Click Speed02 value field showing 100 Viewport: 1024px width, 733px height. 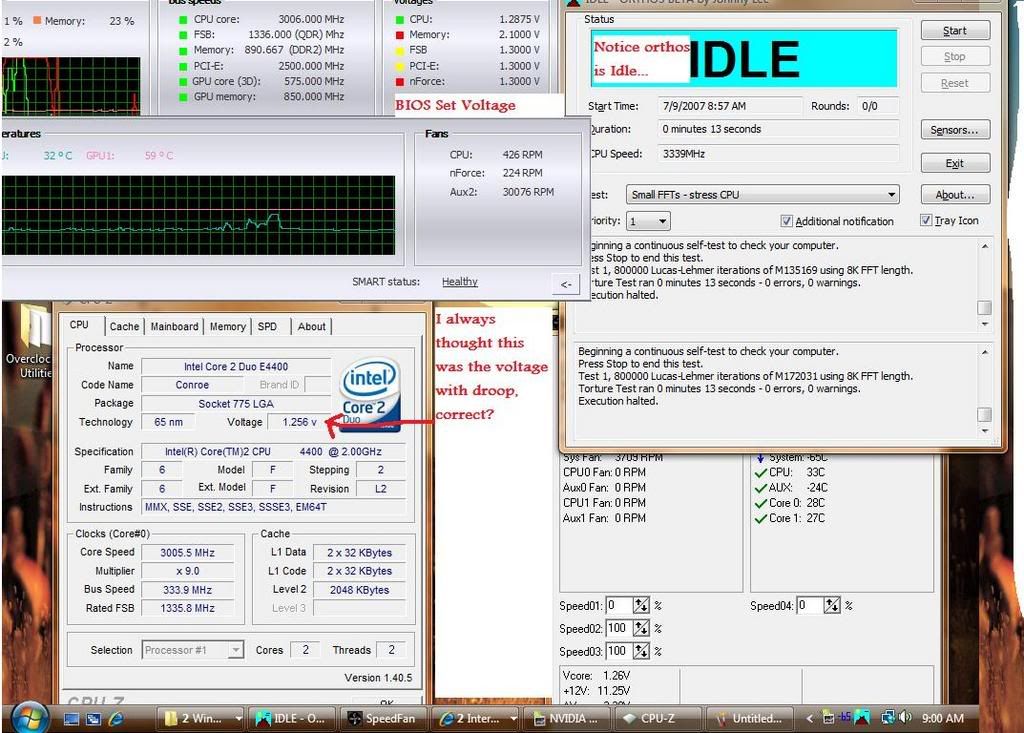[619, 628]
